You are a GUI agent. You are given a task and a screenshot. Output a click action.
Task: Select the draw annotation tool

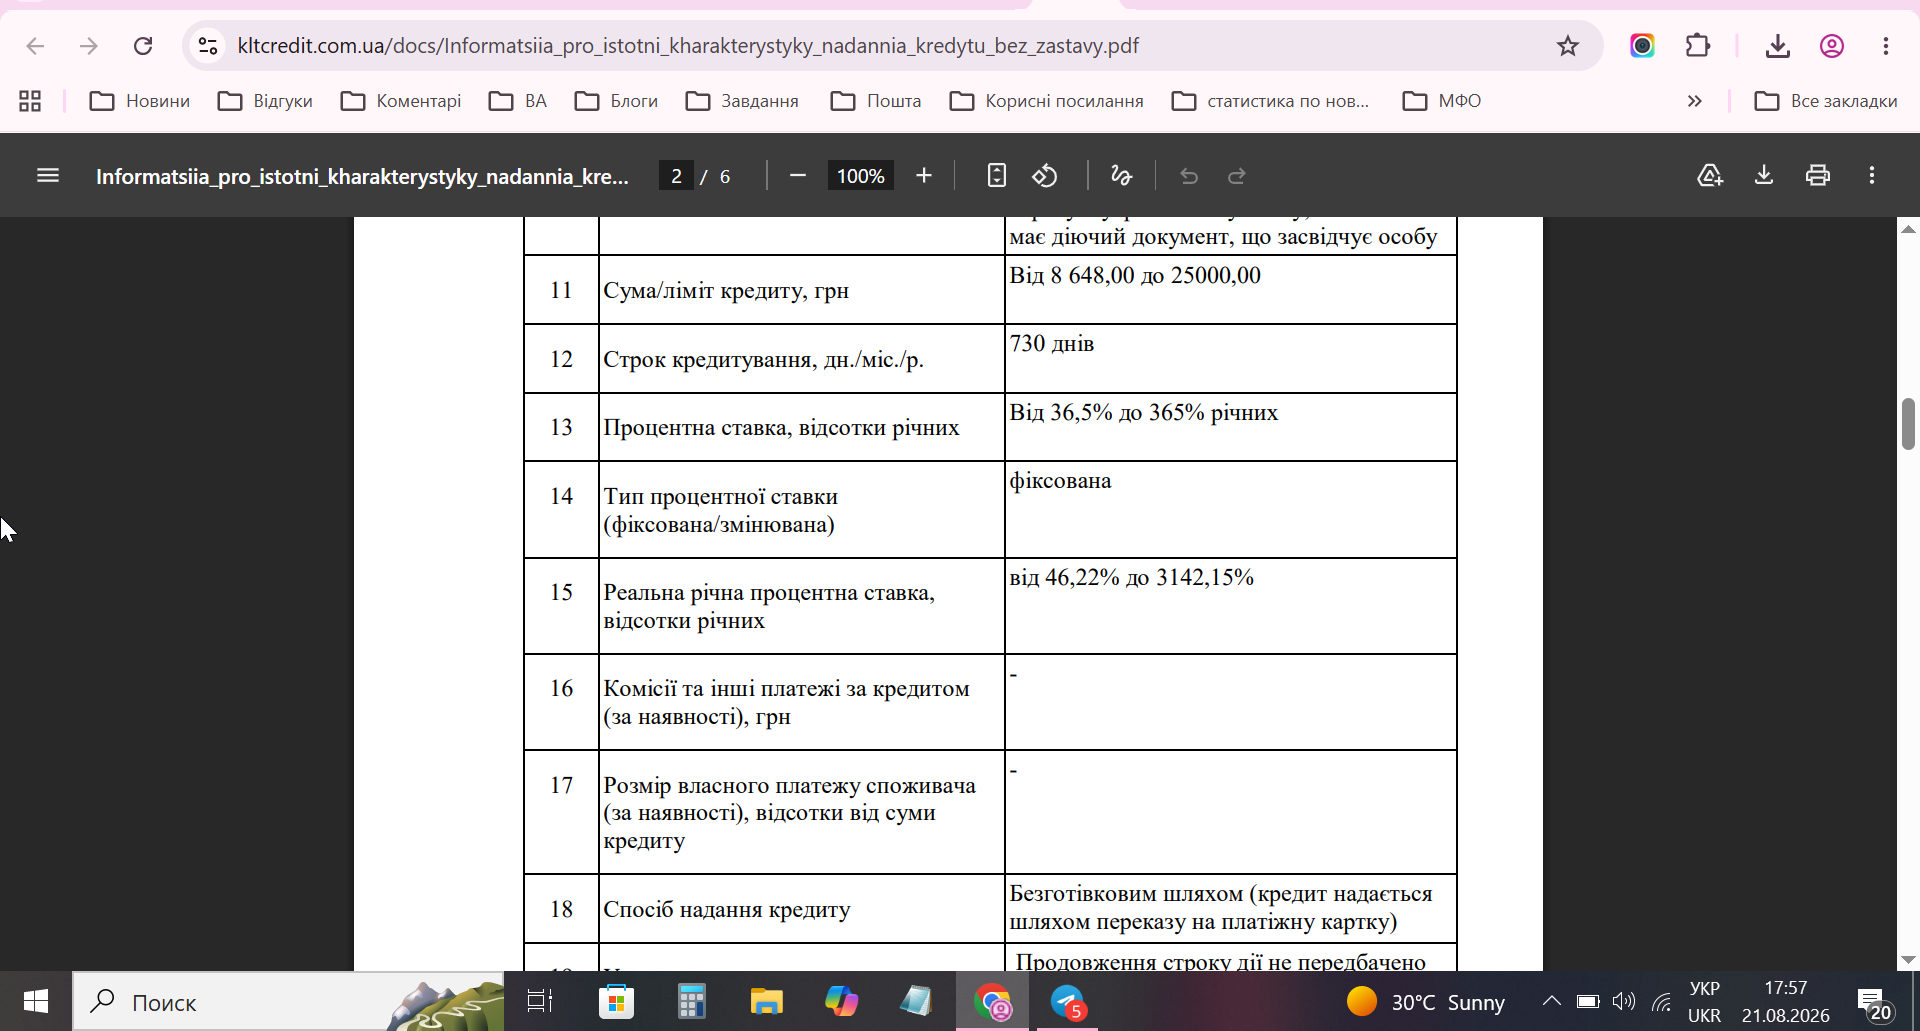pos(1121,176)
